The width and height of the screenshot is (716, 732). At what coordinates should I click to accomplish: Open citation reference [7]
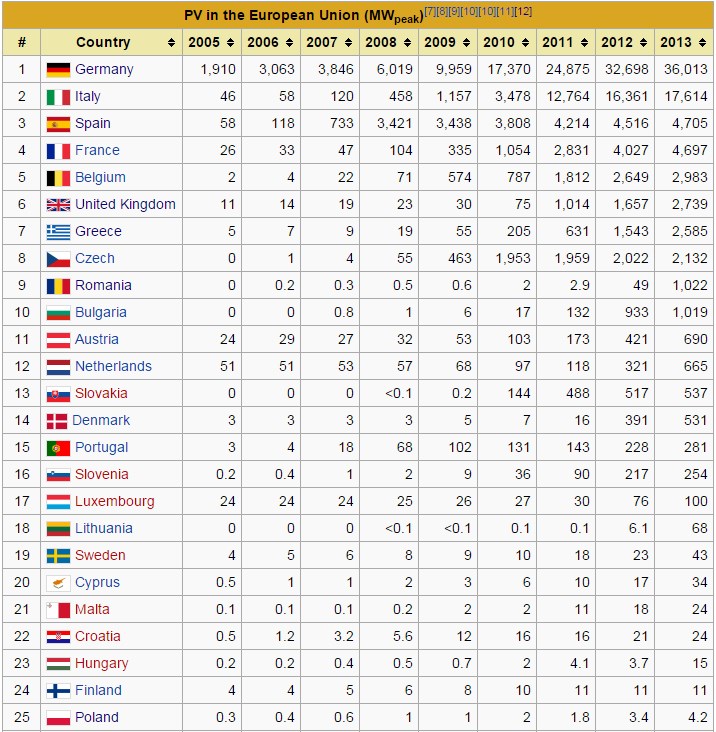[x=429, y=11]
